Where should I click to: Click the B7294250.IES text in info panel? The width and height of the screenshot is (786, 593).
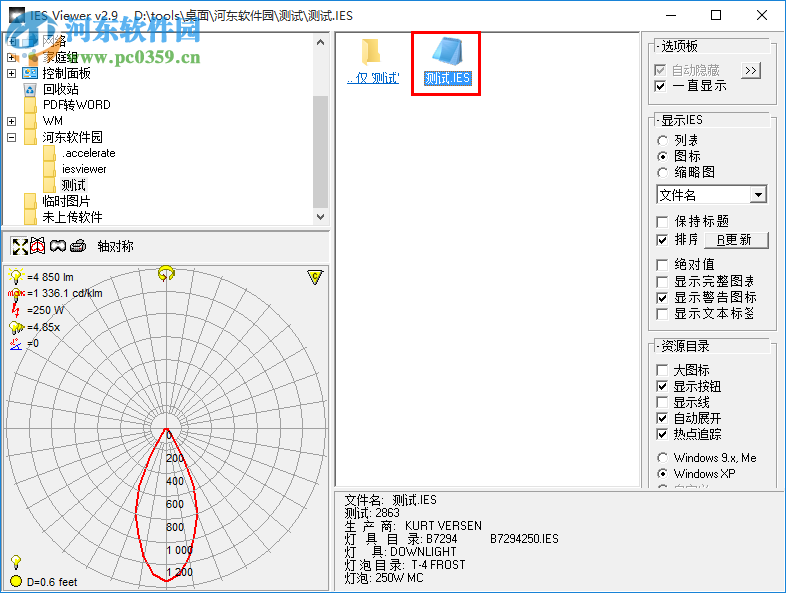coord(524,539)
